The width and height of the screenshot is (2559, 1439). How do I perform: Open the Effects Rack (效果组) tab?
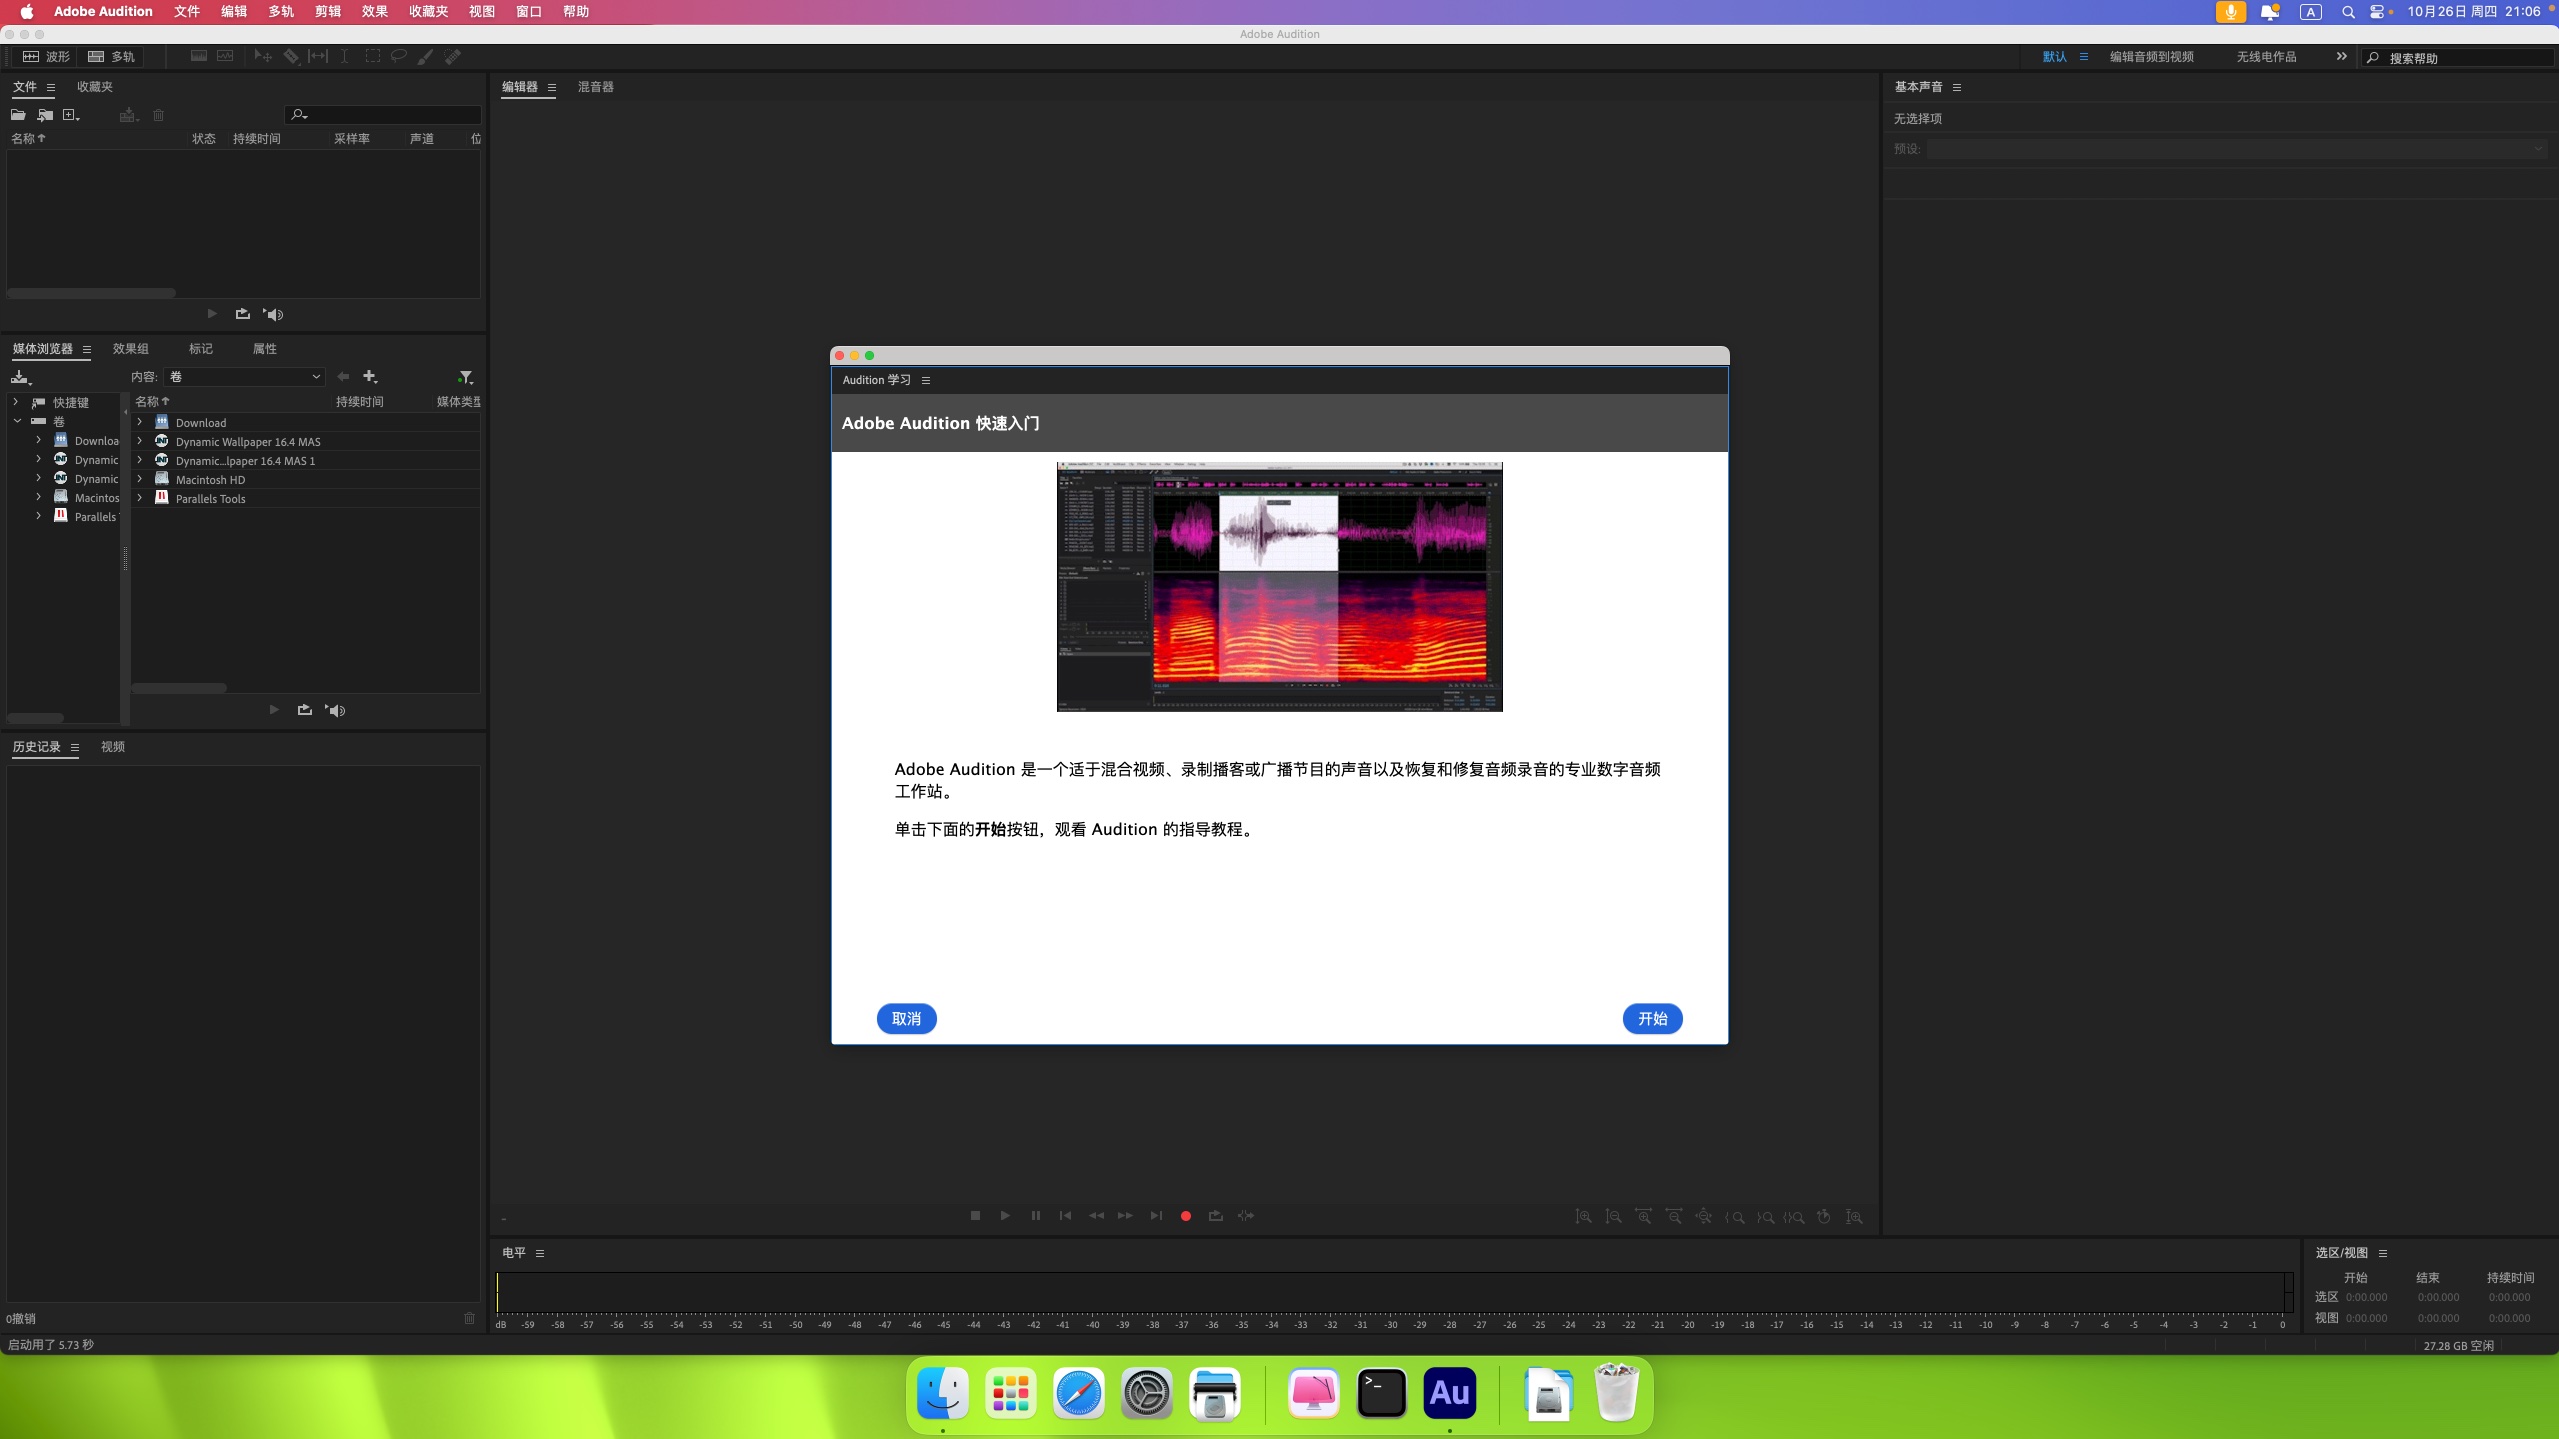pos(130,349)
